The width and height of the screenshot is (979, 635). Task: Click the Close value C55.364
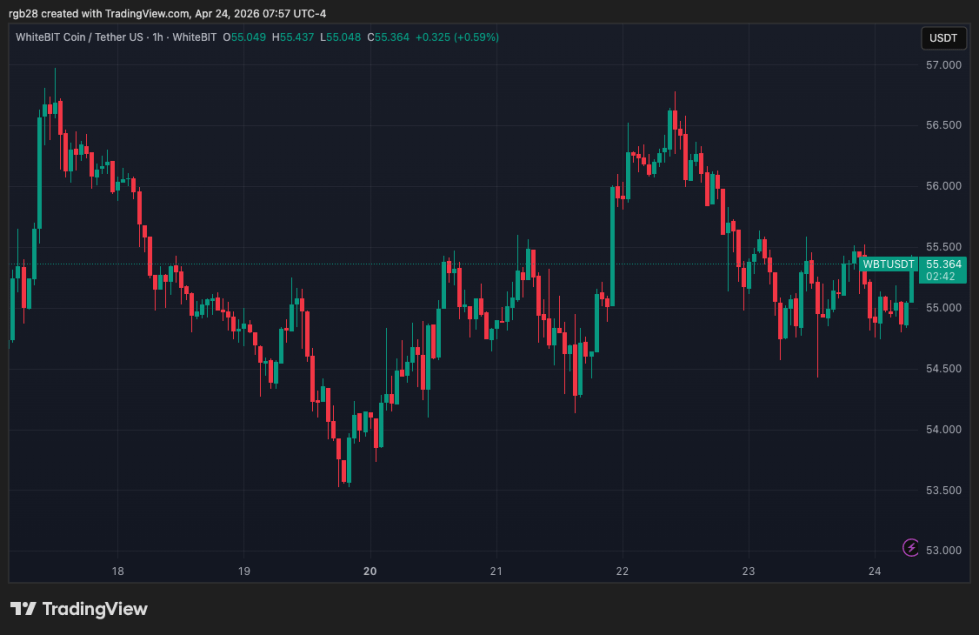click(390, 37)
